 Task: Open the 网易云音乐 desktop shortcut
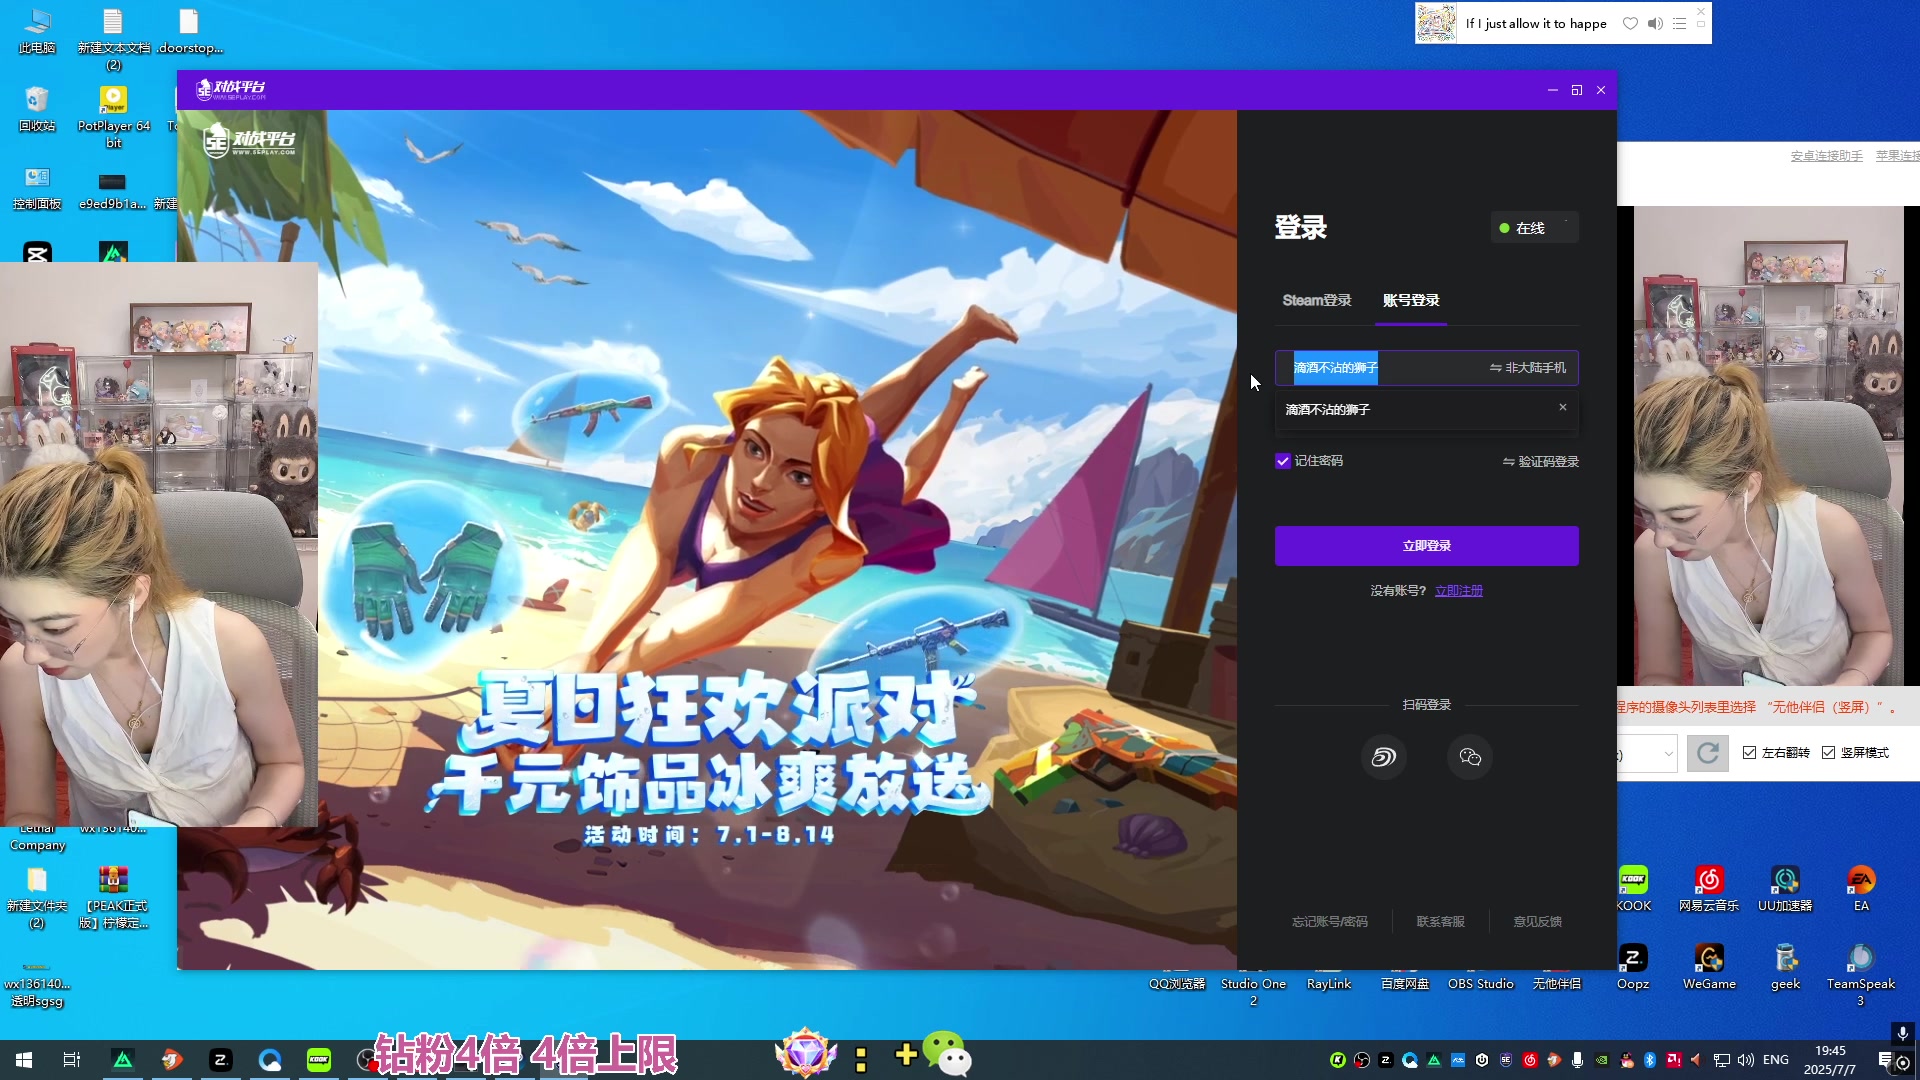[1709, 888]
